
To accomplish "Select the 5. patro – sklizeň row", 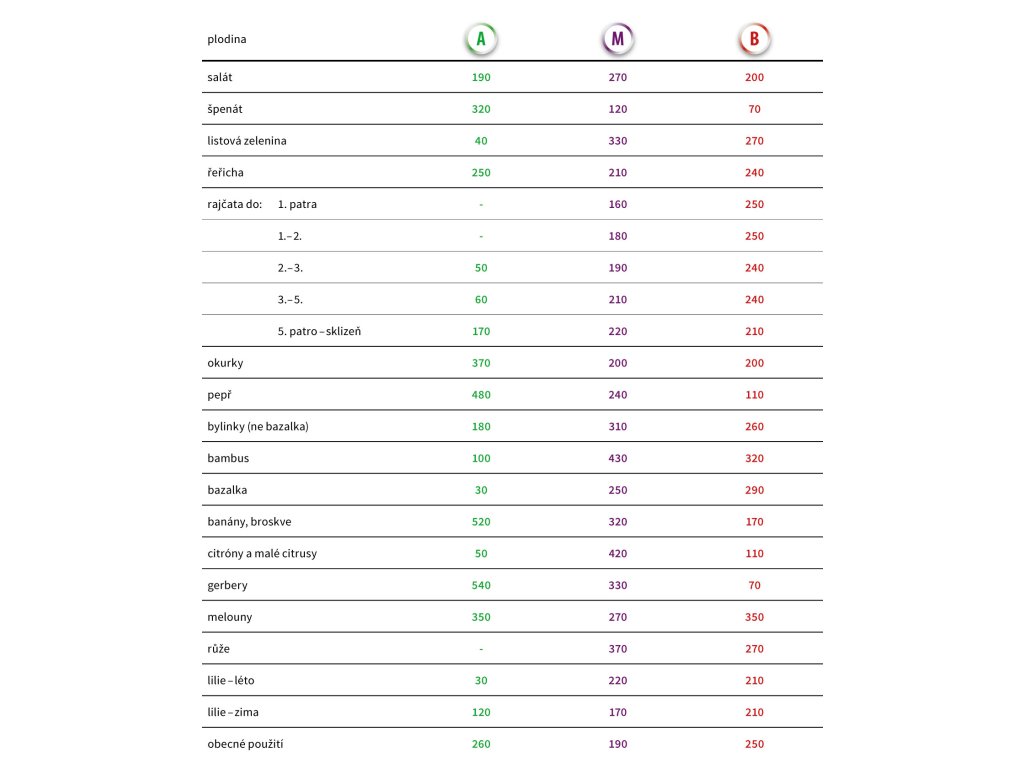I will [x=512, y=331].
